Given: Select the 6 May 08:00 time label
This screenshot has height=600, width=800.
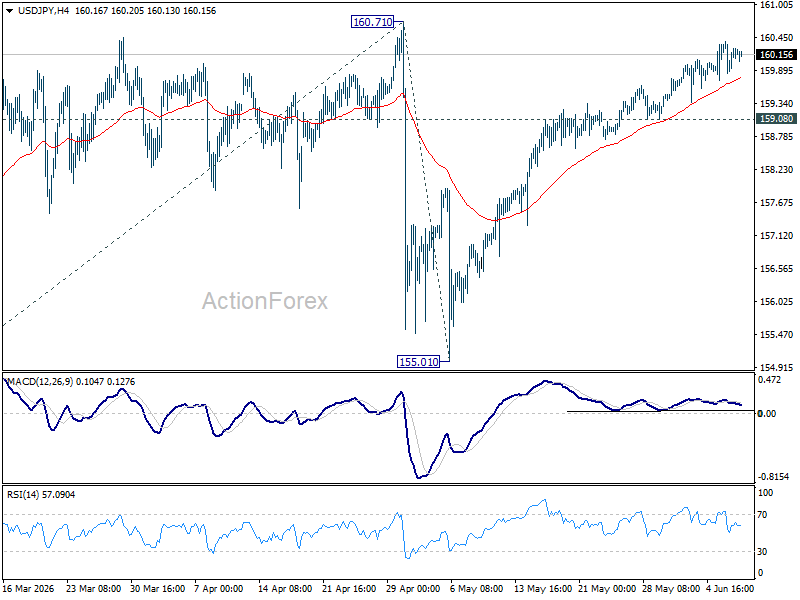Looking at the screenshot, I should click(x=477, y=589).
